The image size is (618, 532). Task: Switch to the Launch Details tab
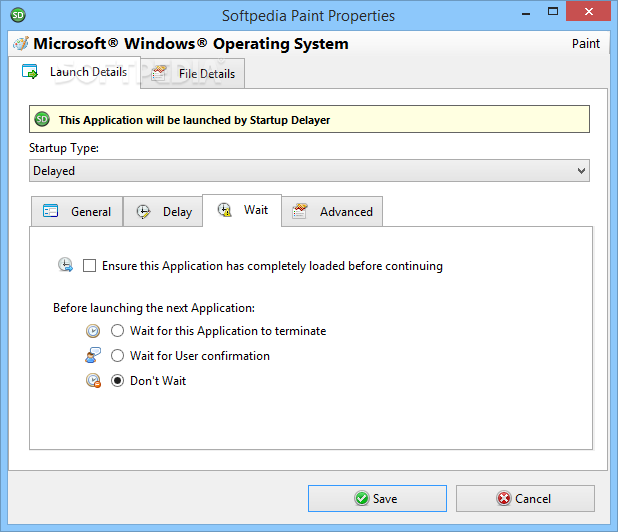[74, 72]
